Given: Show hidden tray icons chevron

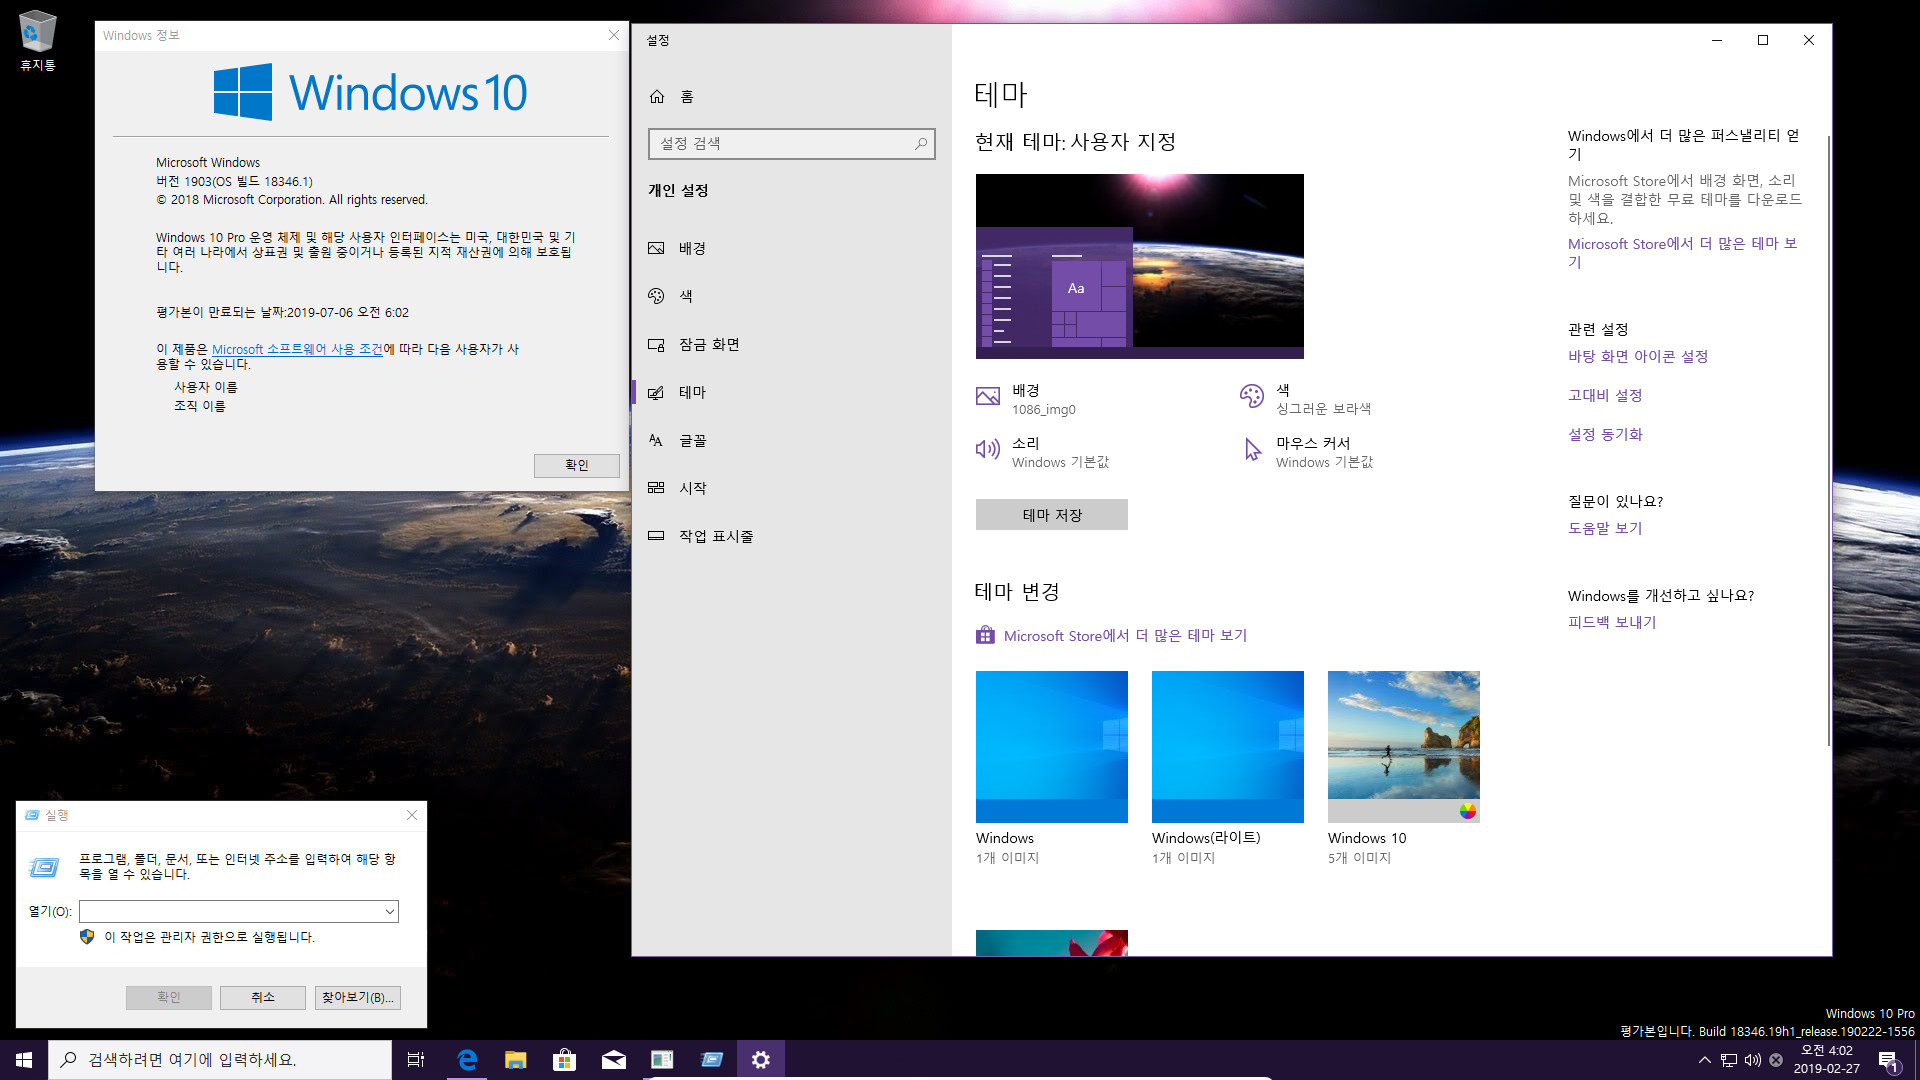Looking at the screenshot, I should pyautogui.click(x=1704, y=1060).
